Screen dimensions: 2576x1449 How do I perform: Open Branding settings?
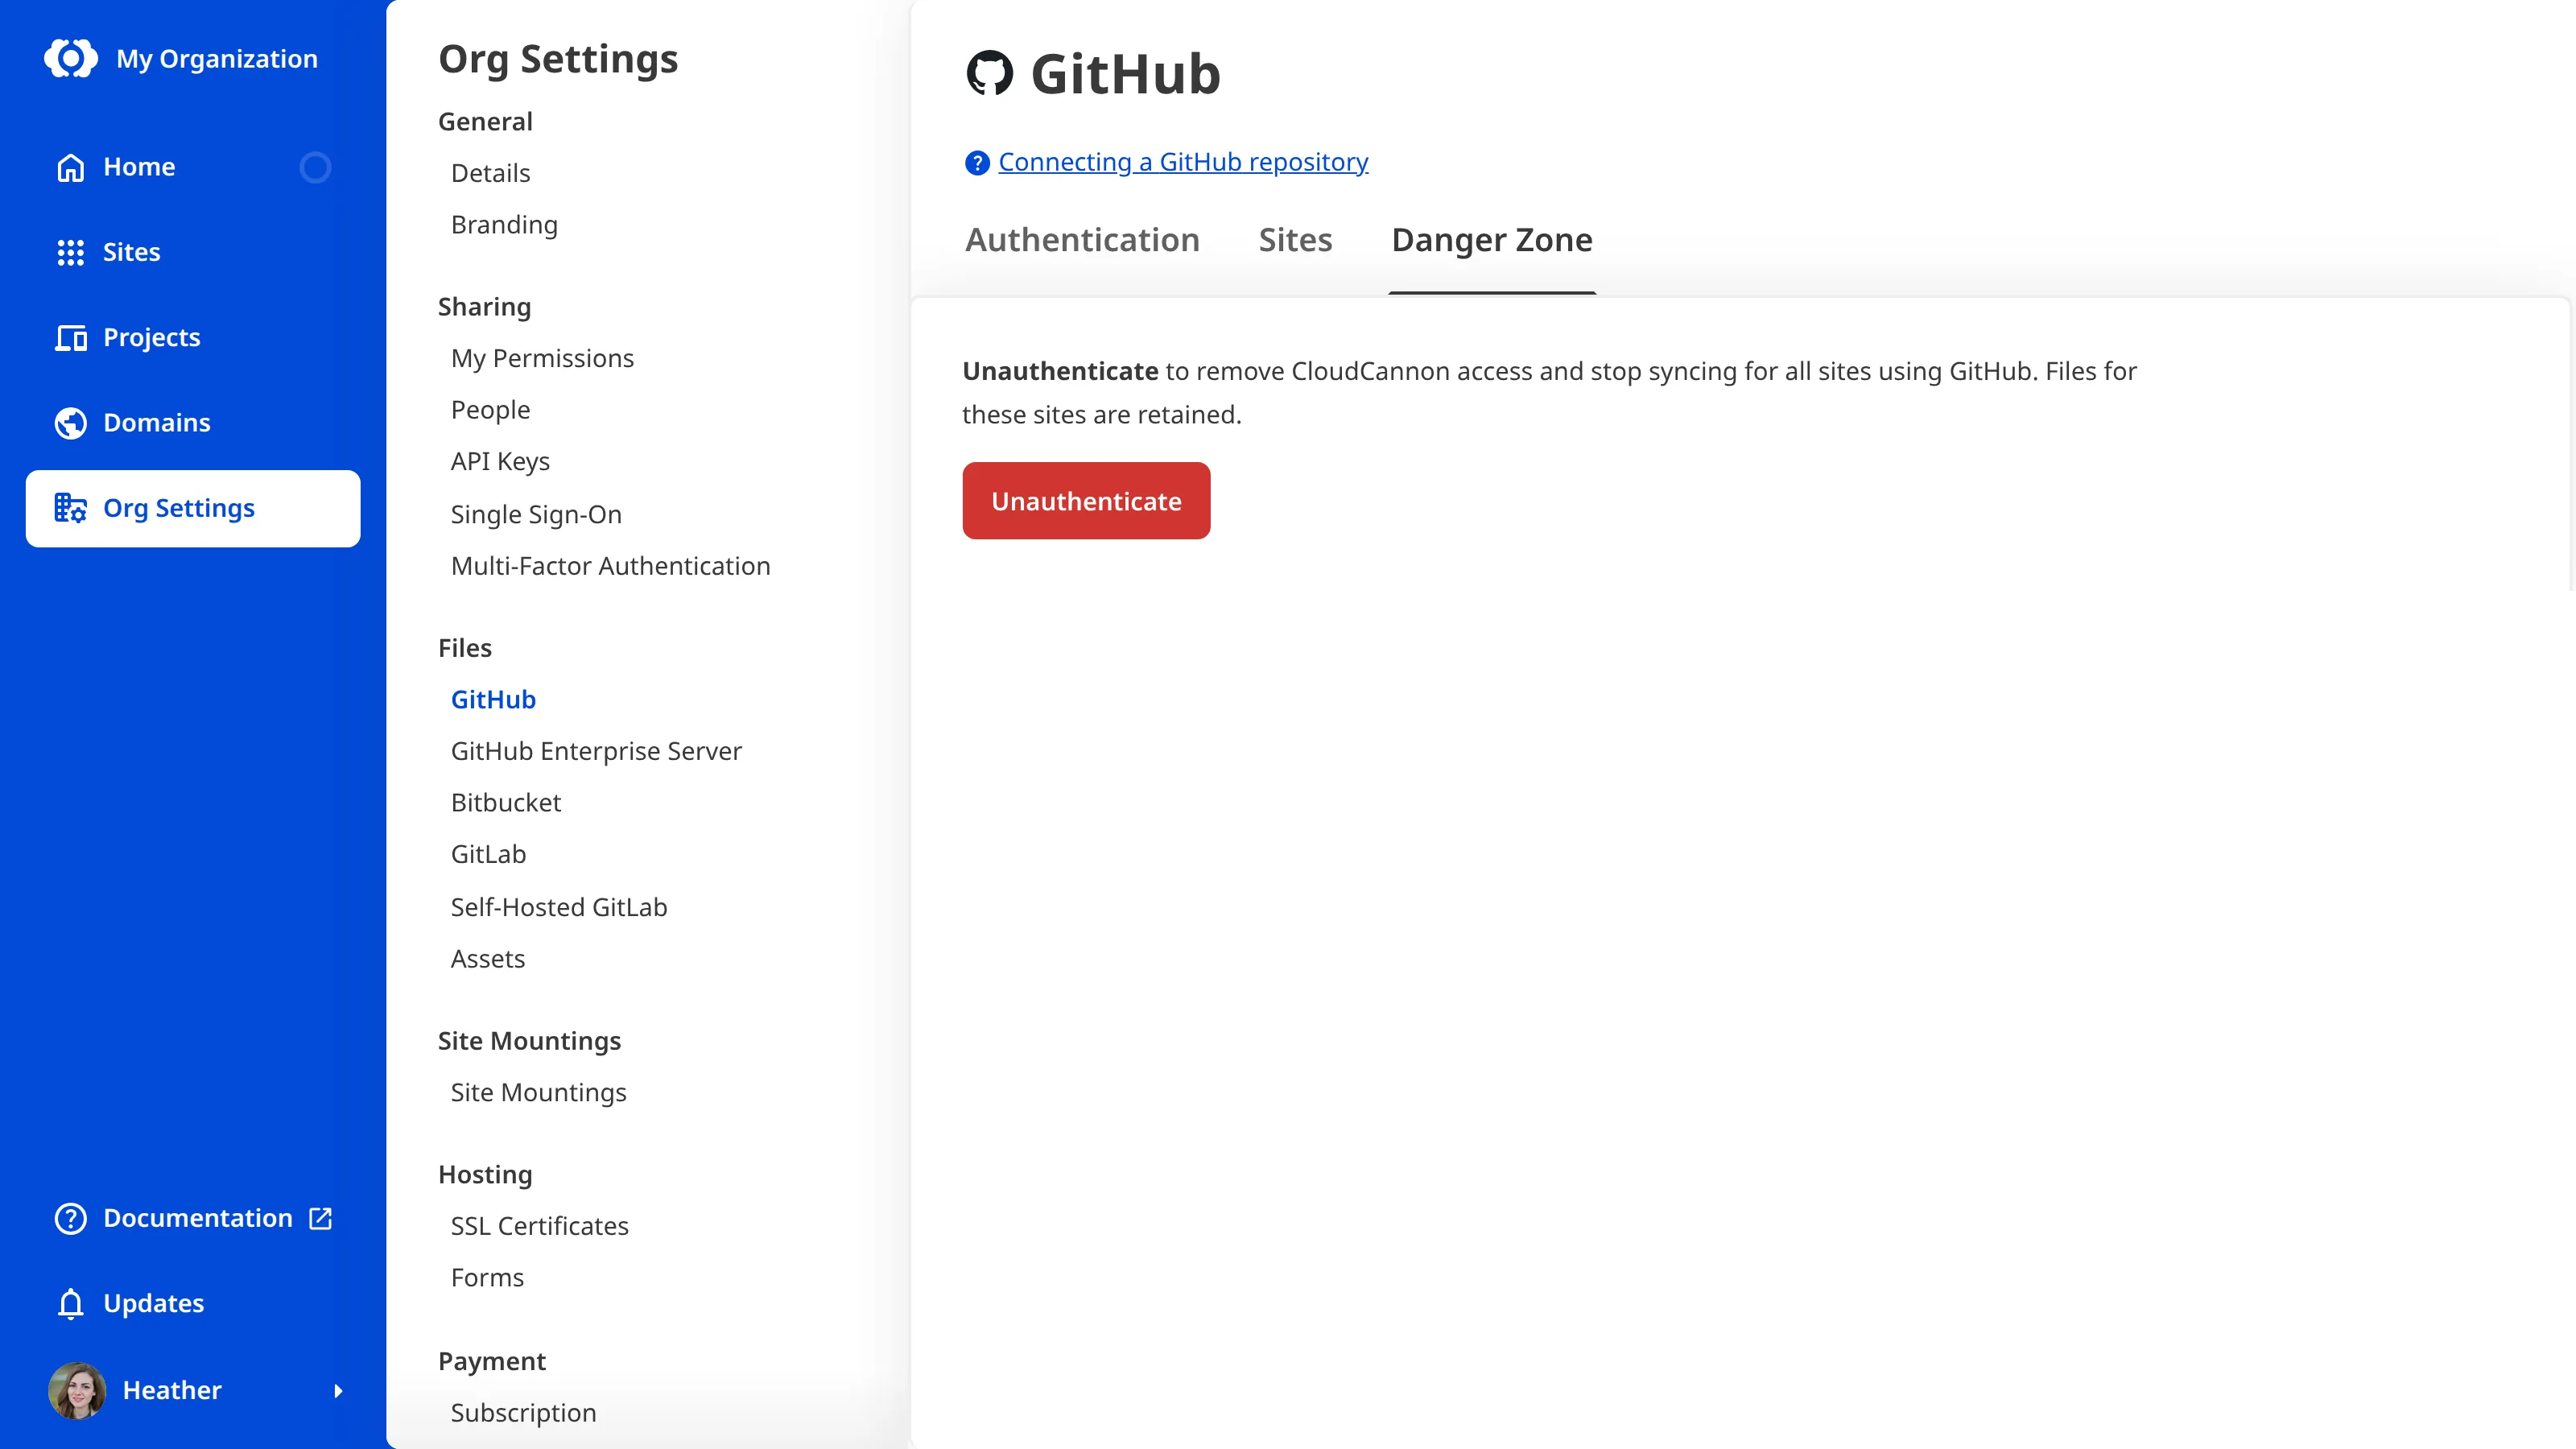point(504,225)
